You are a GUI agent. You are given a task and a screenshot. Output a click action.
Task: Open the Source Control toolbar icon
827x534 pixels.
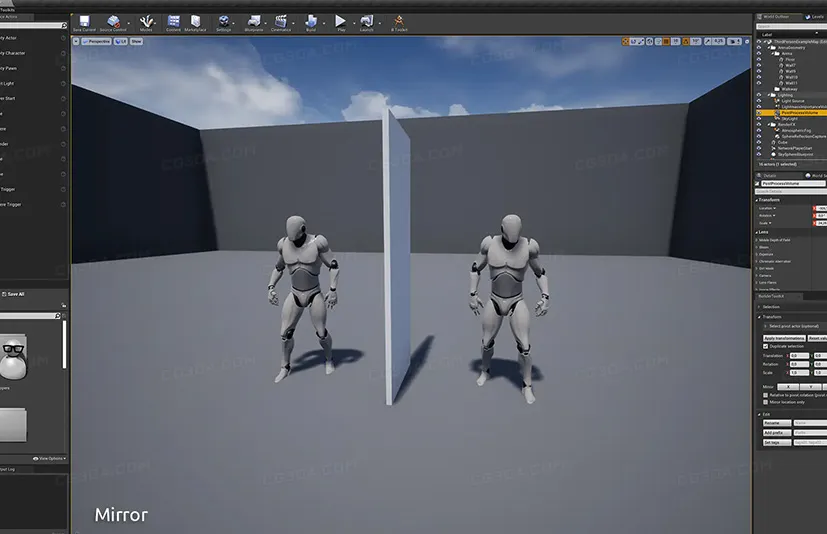113,23
